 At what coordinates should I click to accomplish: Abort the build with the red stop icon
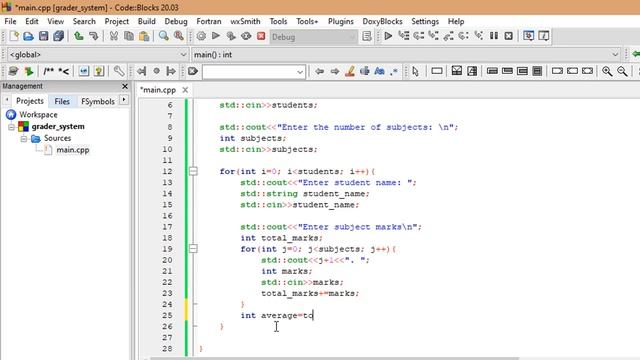click(x=261, y=36)
